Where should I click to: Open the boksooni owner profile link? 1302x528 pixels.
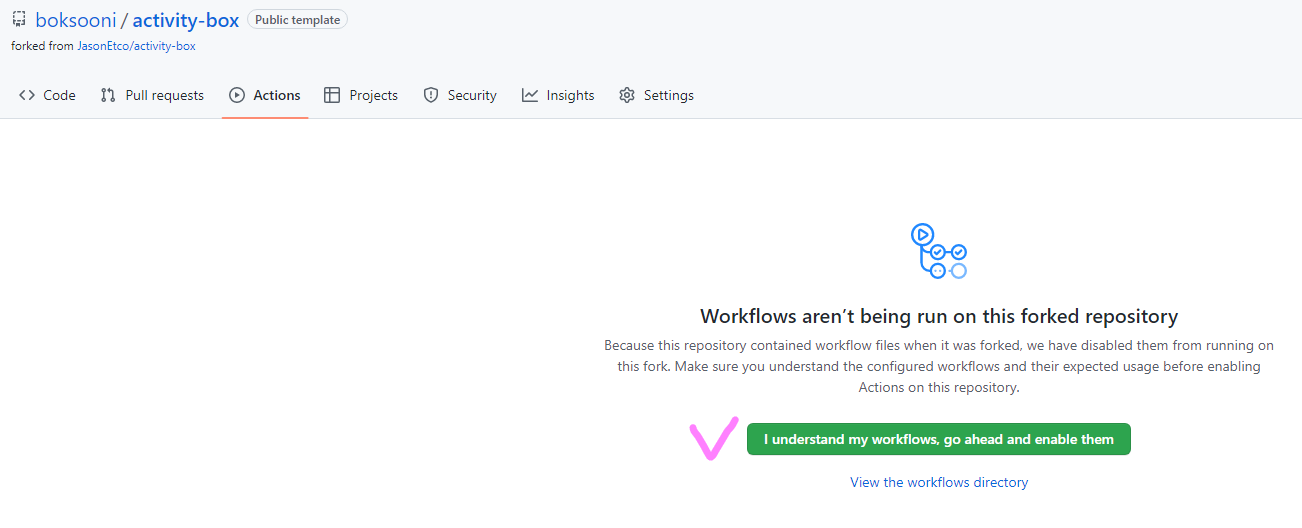tap(75, 20)
